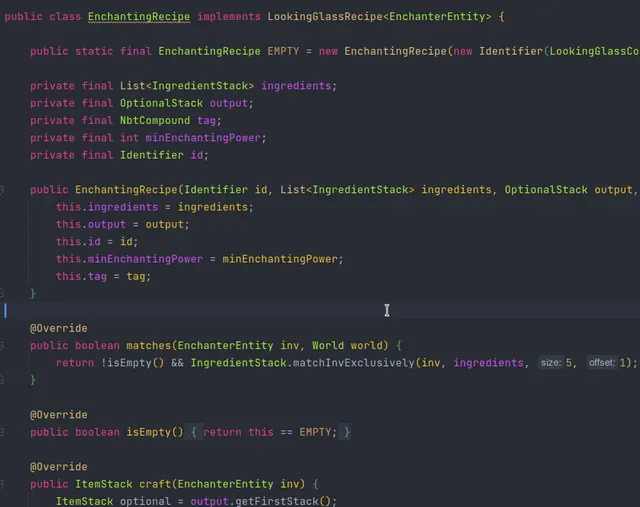This screenshot has width=640, height=507.
Task: Click 'id' field in this.id assignment
Action: pyautogui.click(x=94, y=242)
